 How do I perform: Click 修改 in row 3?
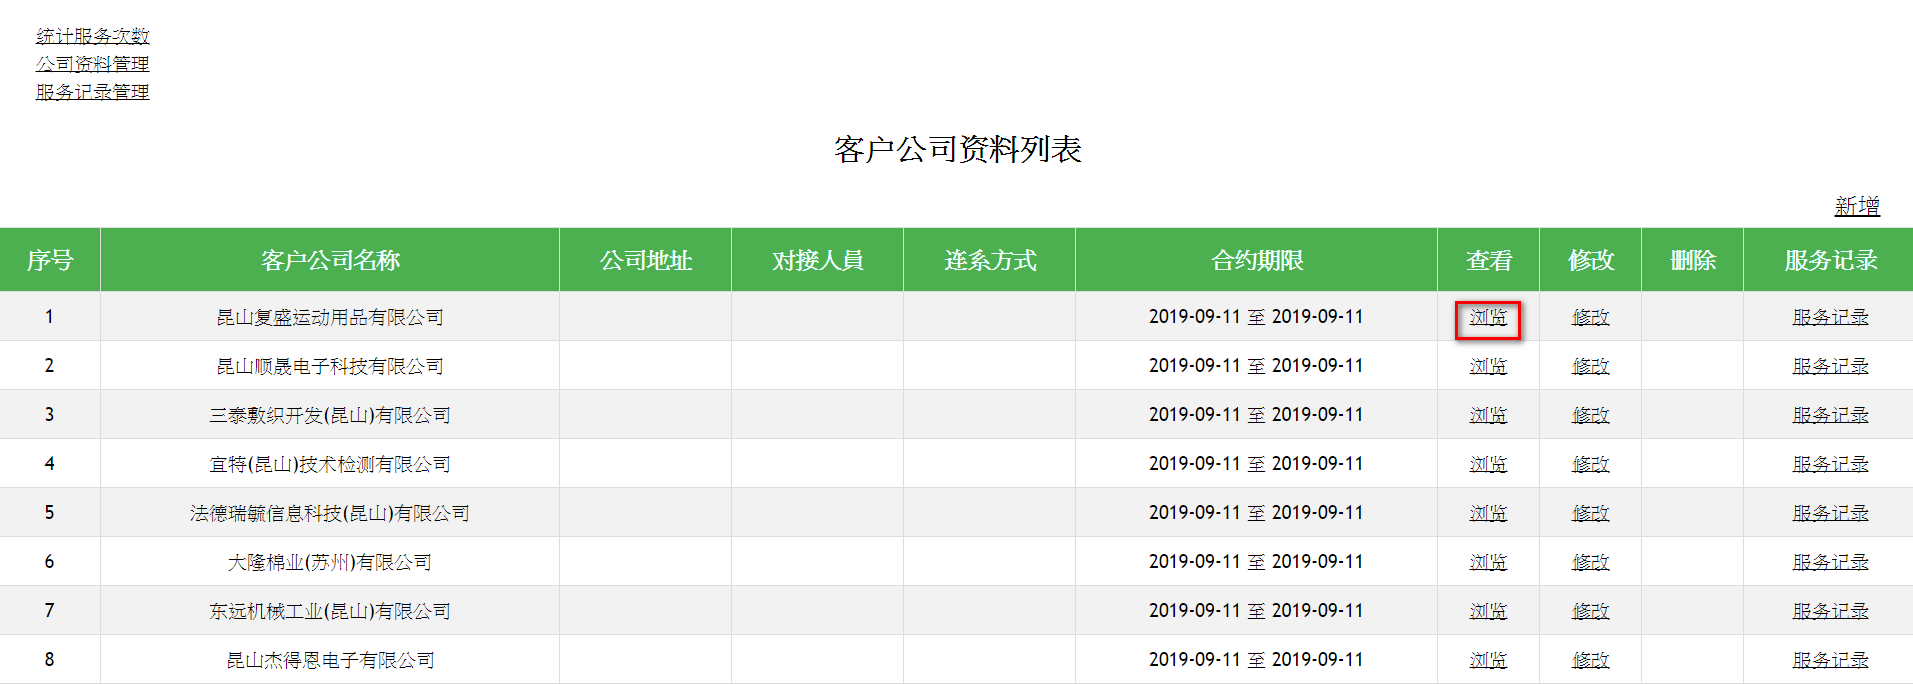point(1590,416)
